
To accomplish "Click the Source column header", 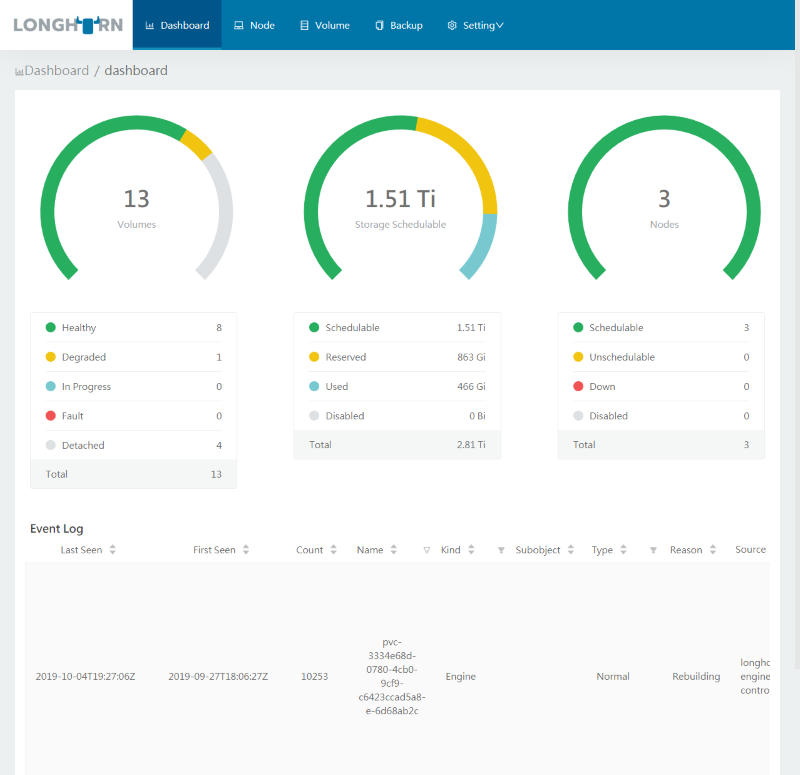I will [x=751, y=549].
